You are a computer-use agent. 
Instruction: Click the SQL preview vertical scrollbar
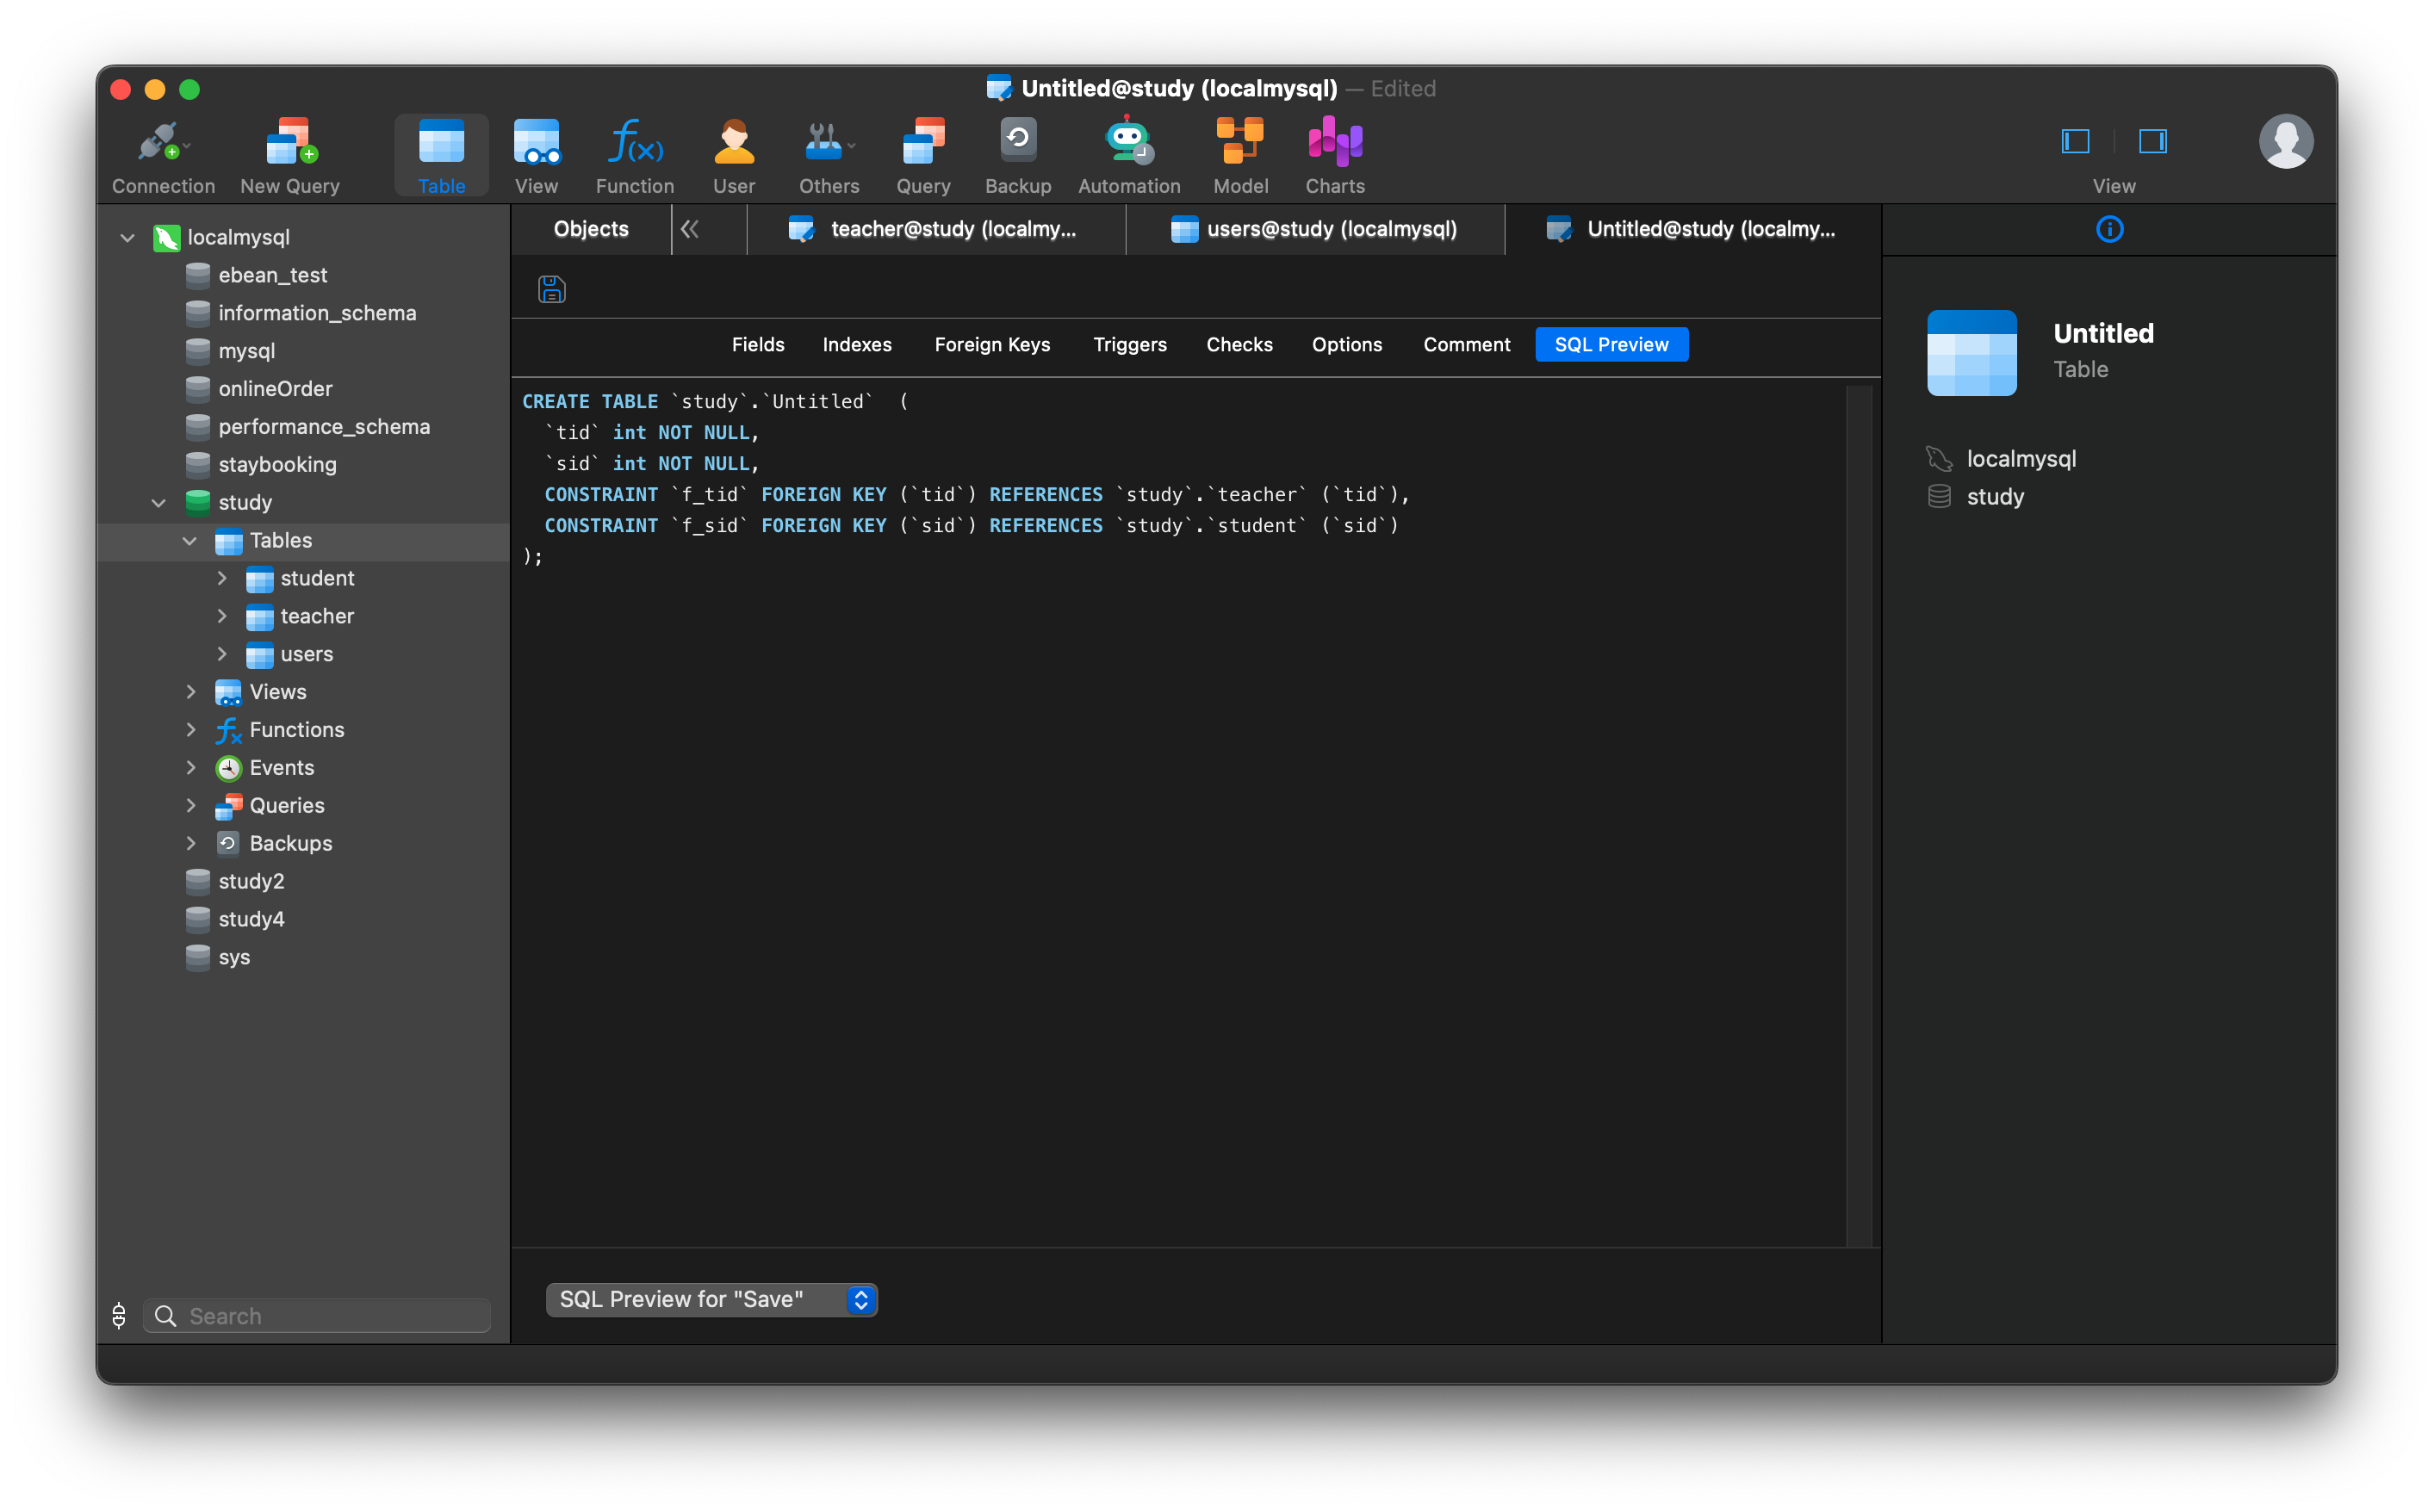coord(1858,815)
